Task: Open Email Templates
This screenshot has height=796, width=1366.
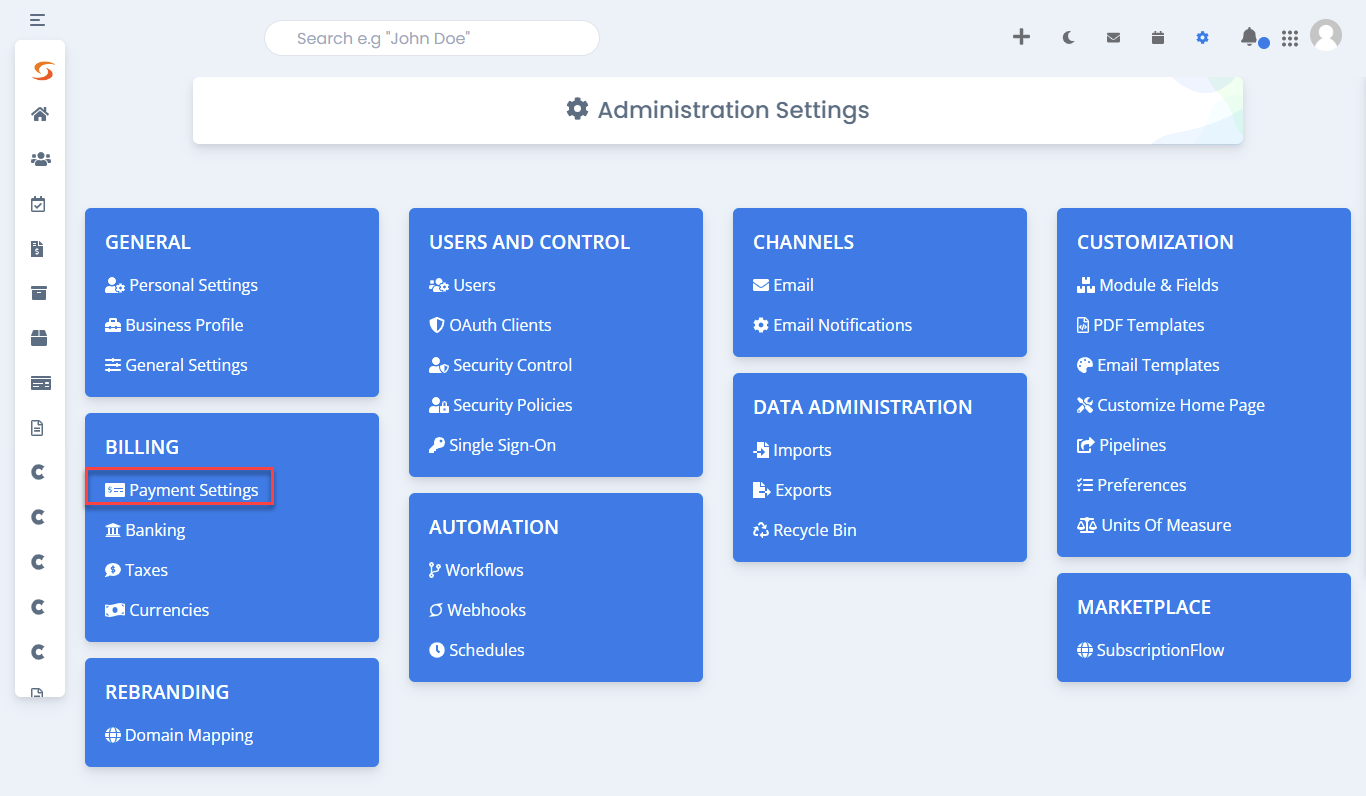Action: click(x=1149, y=365)
